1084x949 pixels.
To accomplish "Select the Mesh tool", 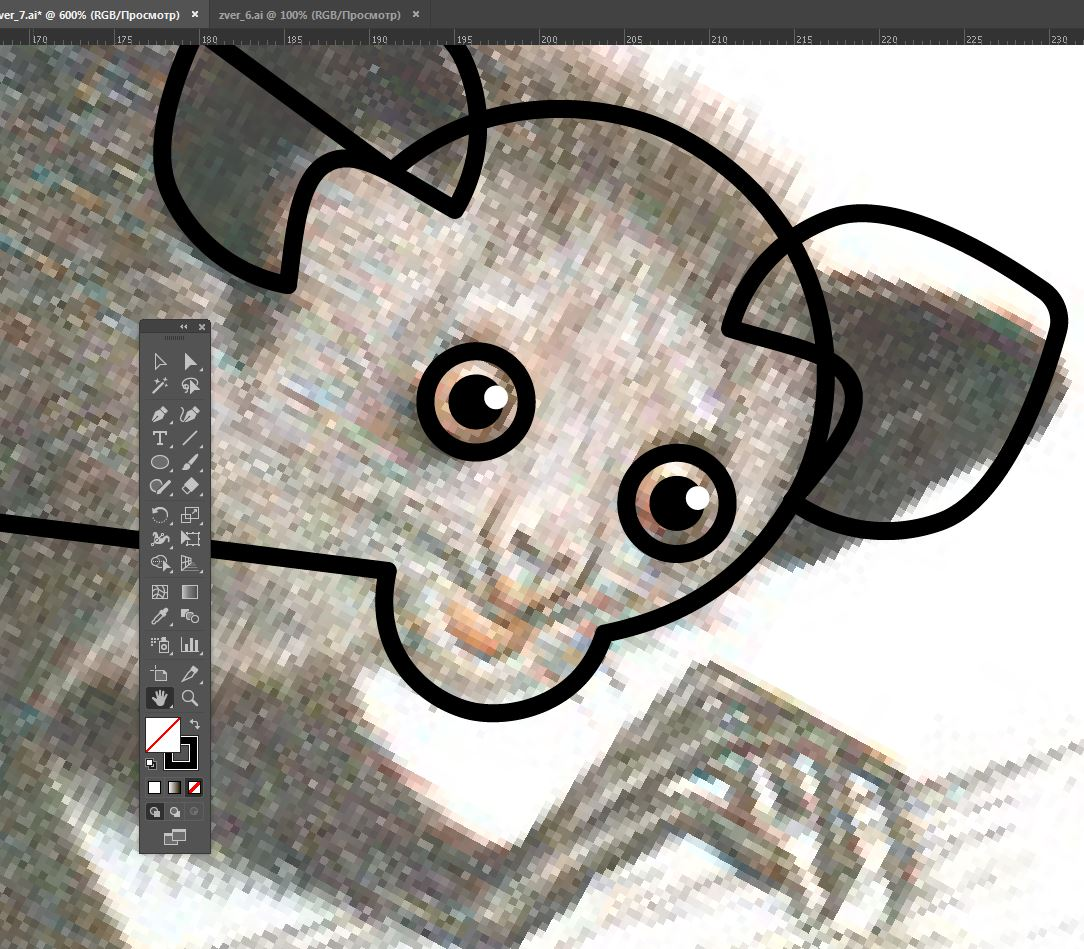I will point(160,592).
